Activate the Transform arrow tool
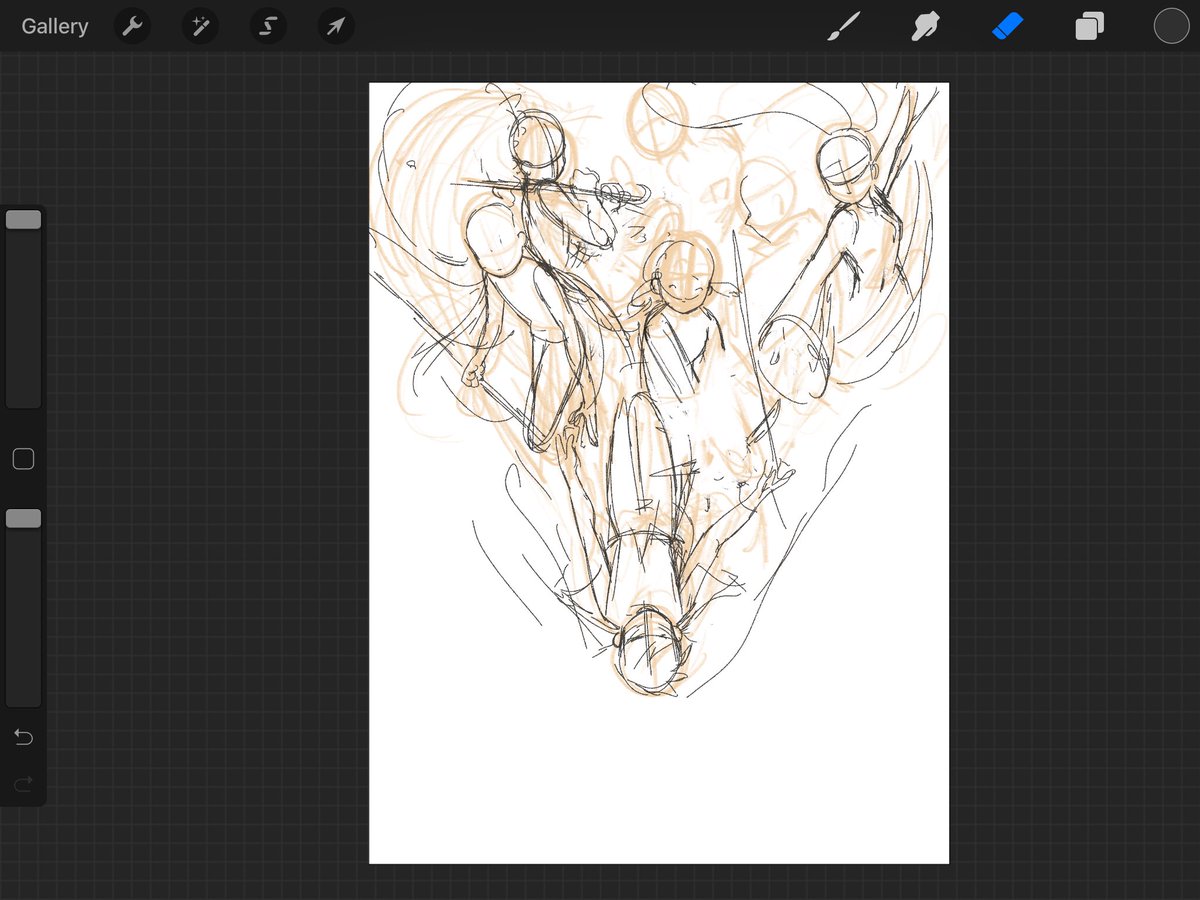Image resolution: width=1200 pixels, height=900 pixels. click(336, 26)
